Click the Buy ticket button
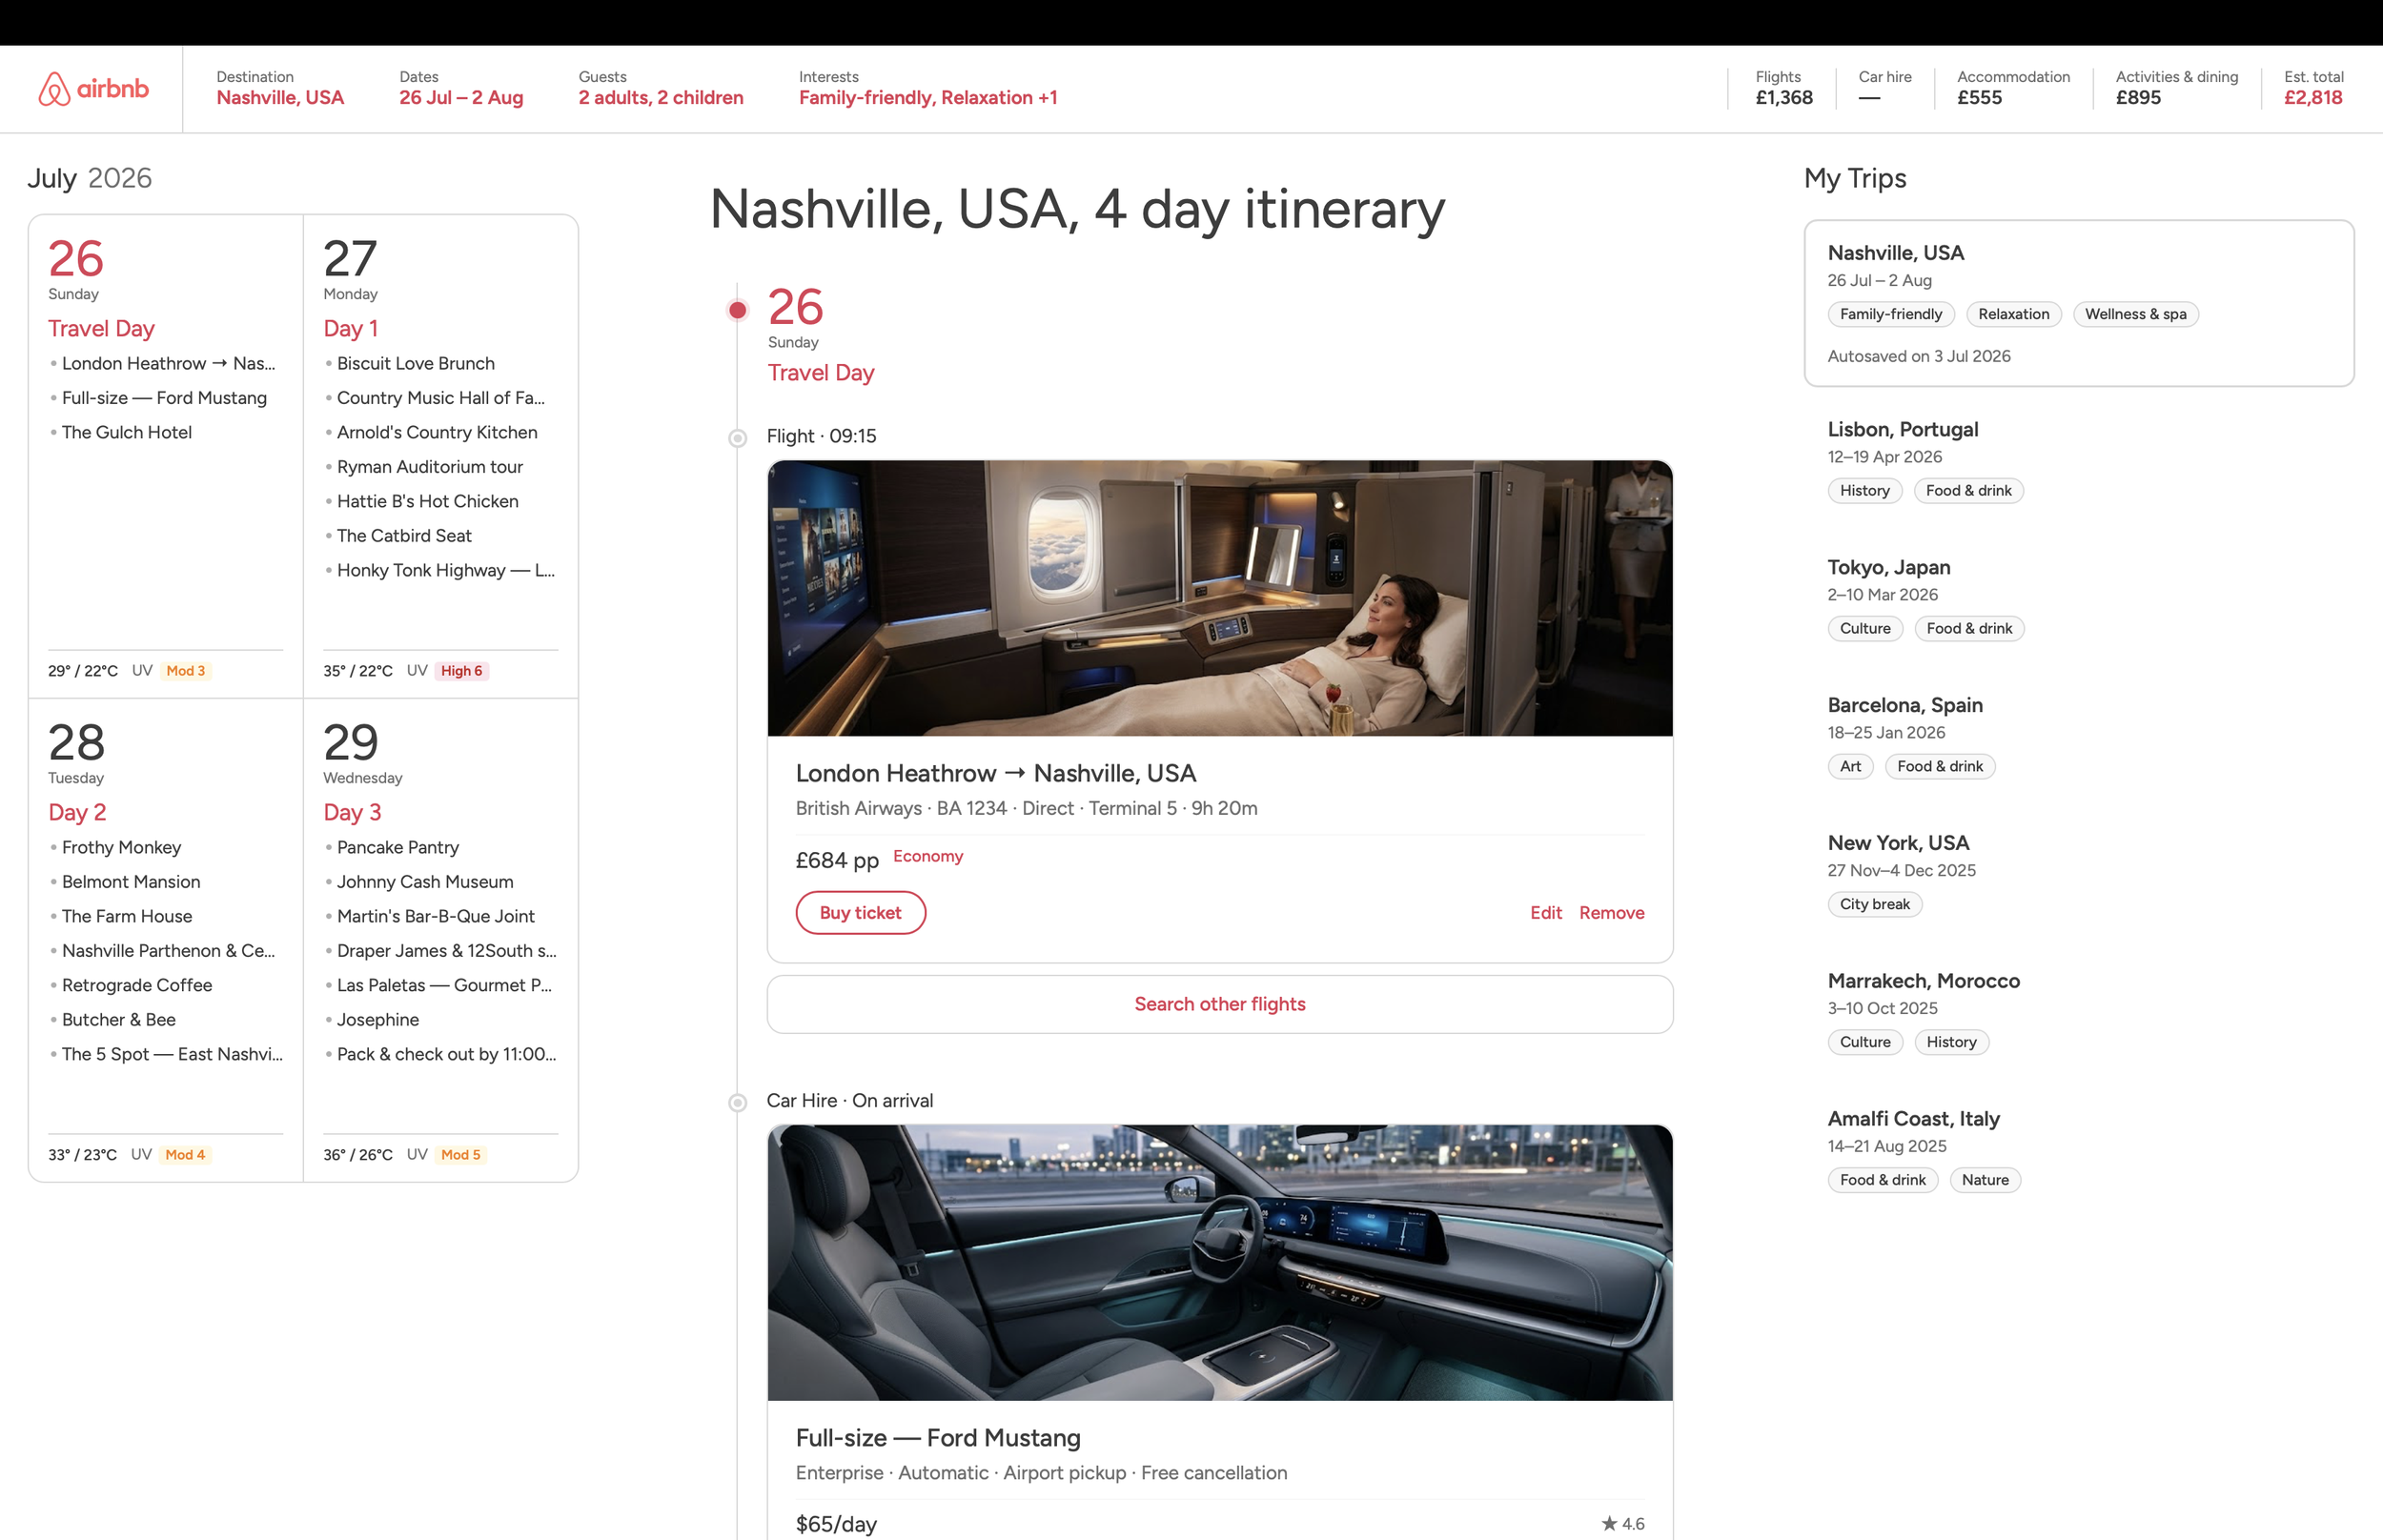This screenshot has width=2383, height=1540. click(861, 913)
